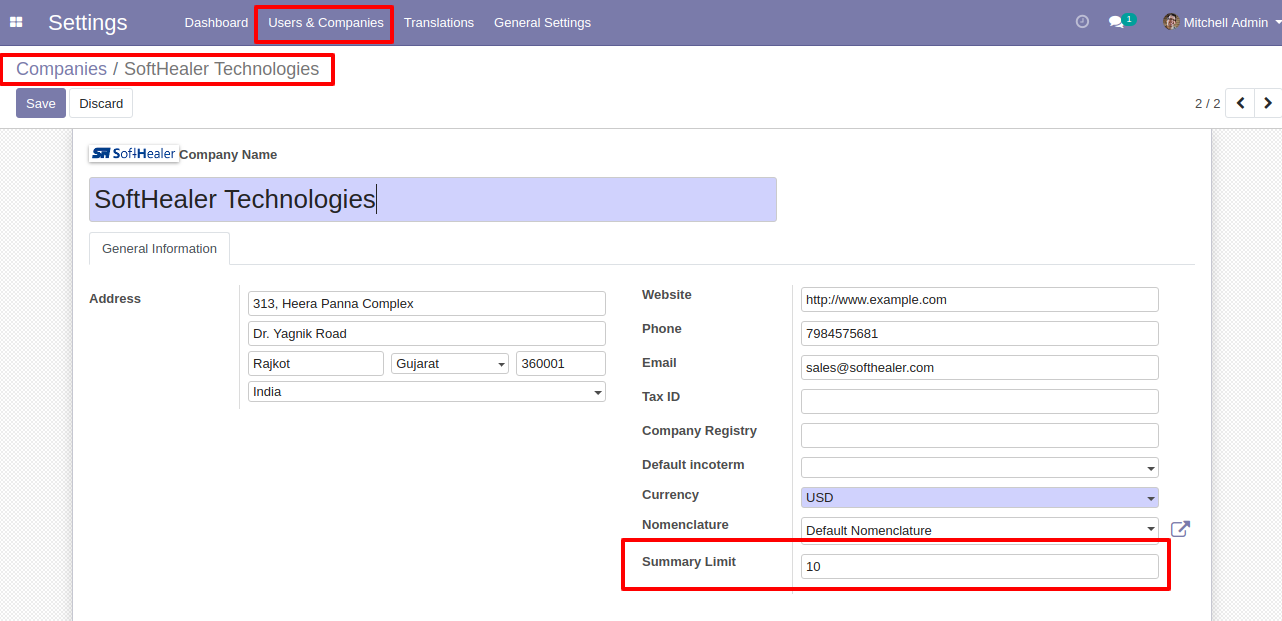
Task: Click the 'SoftHealer Technologies' breadcrumb text
Action: click(222, 69)
